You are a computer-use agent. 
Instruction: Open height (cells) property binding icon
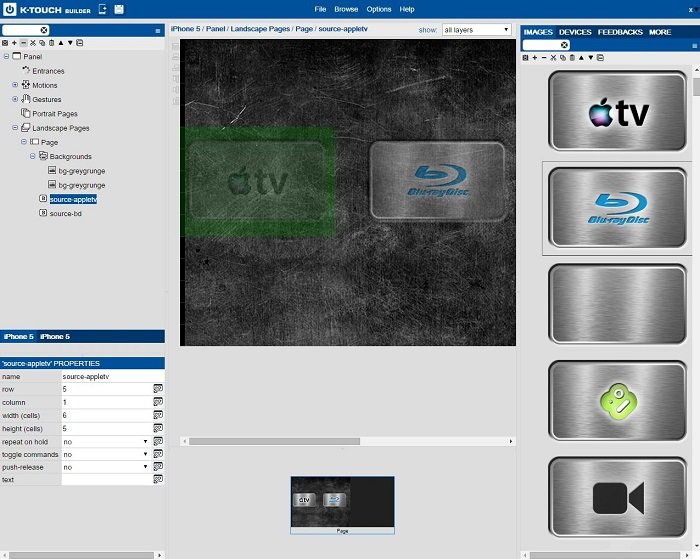158,428
